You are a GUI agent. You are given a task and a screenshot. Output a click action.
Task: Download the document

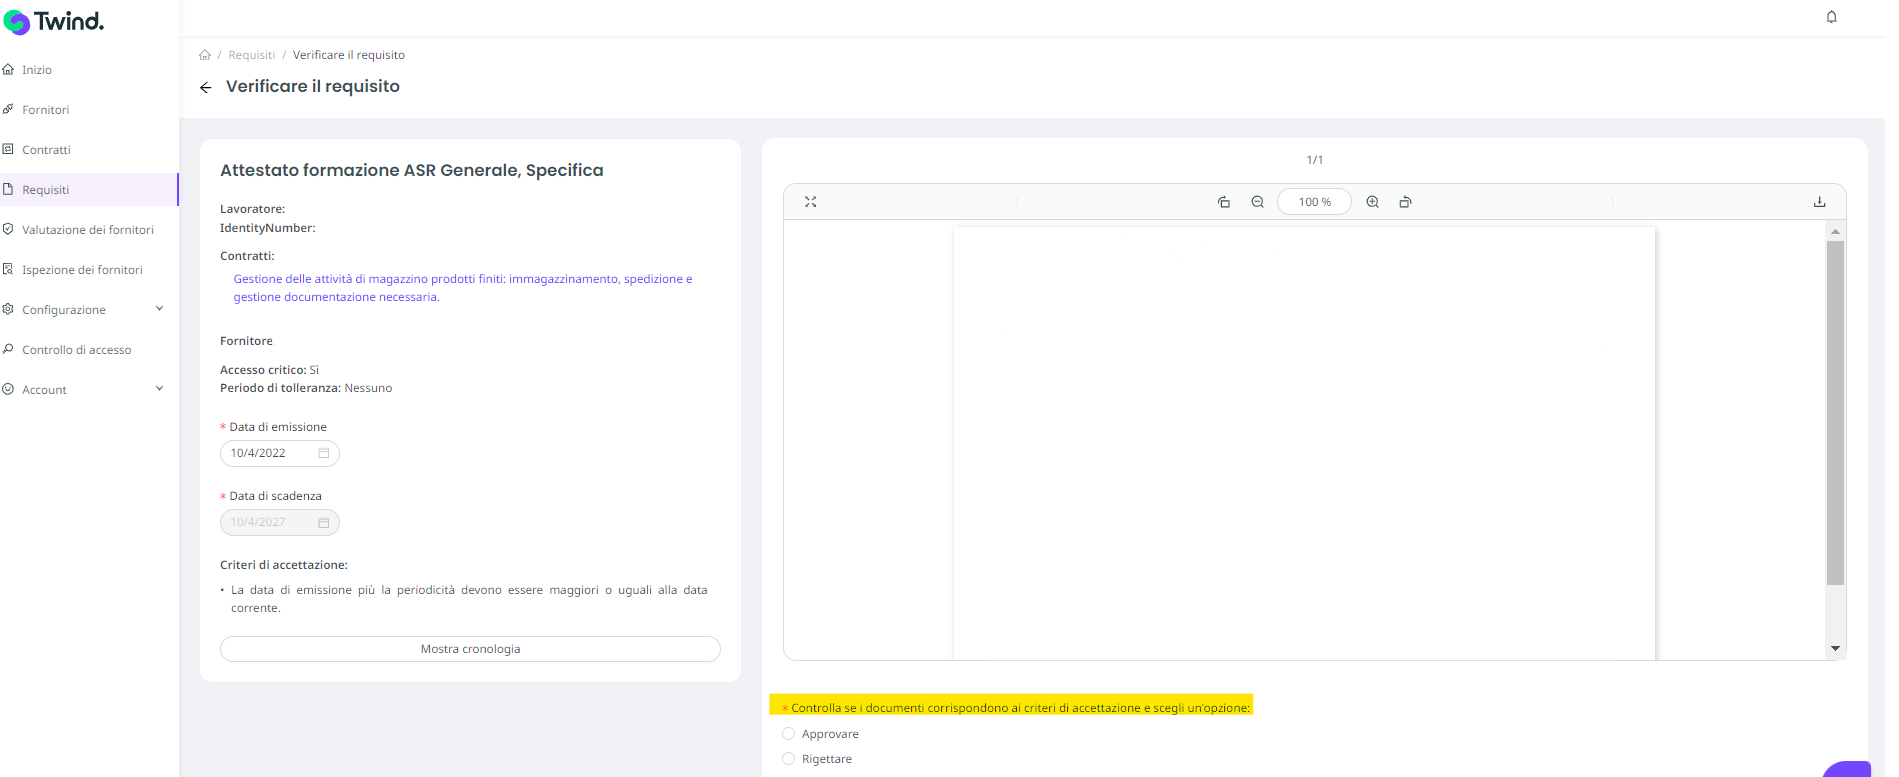point(1819,202)
